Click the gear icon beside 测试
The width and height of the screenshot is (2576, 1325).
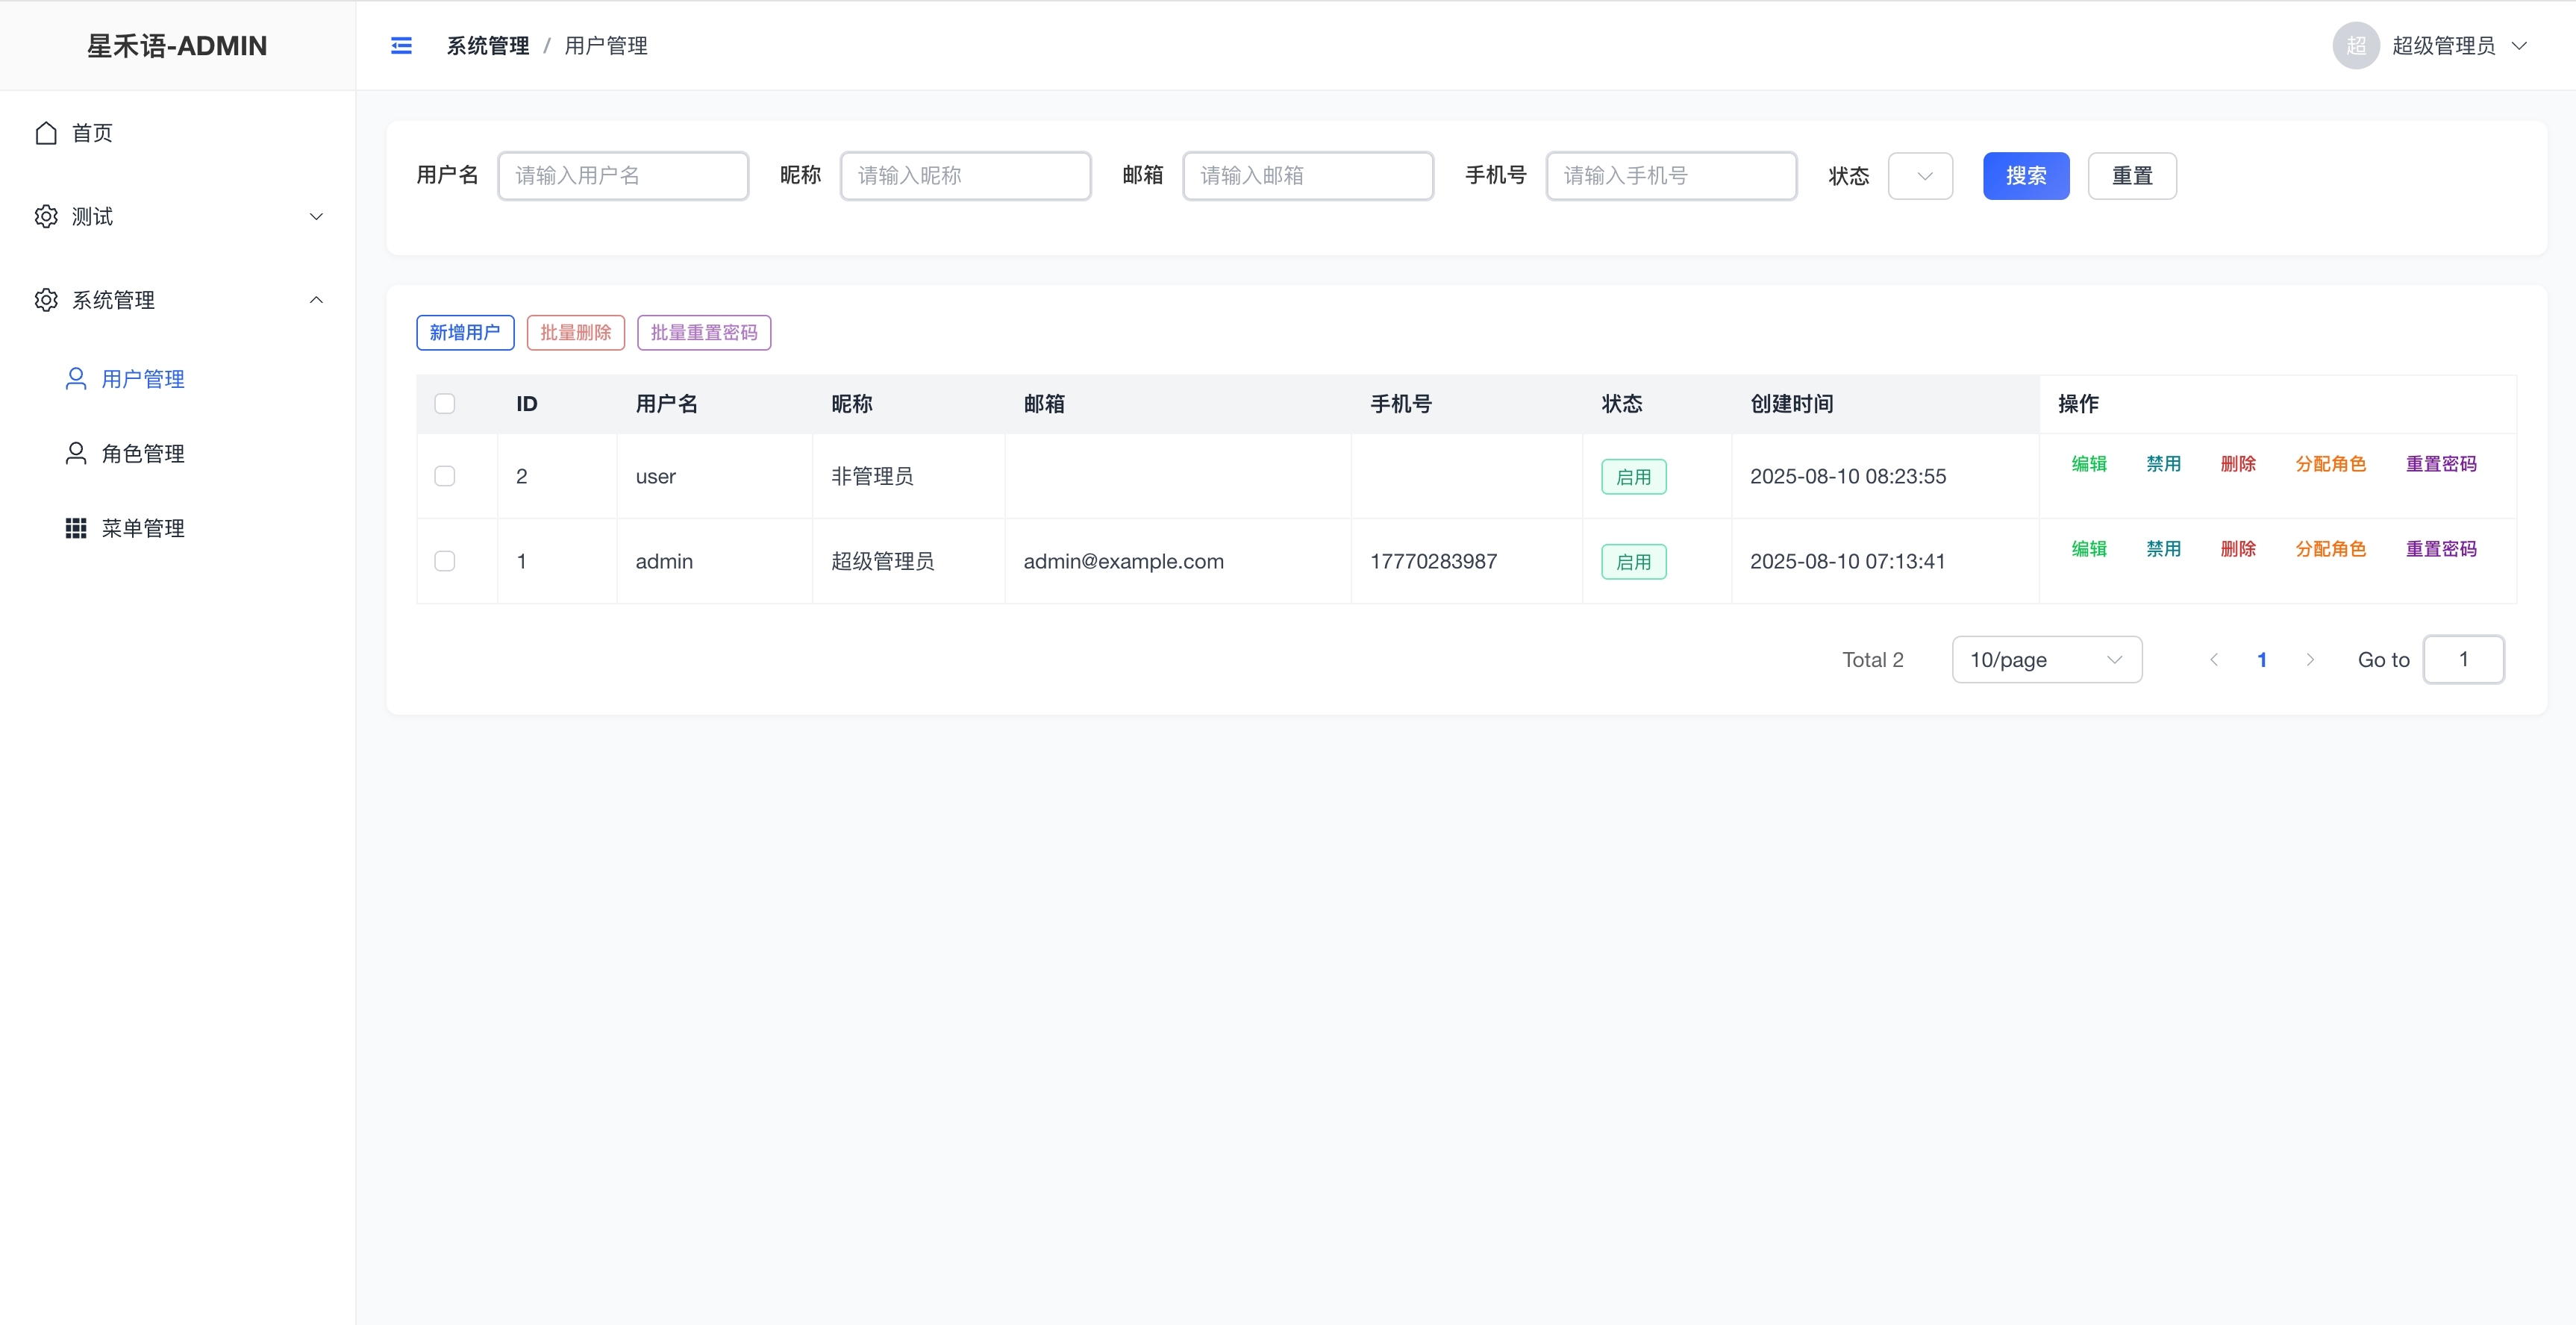(x=46, y=217)
